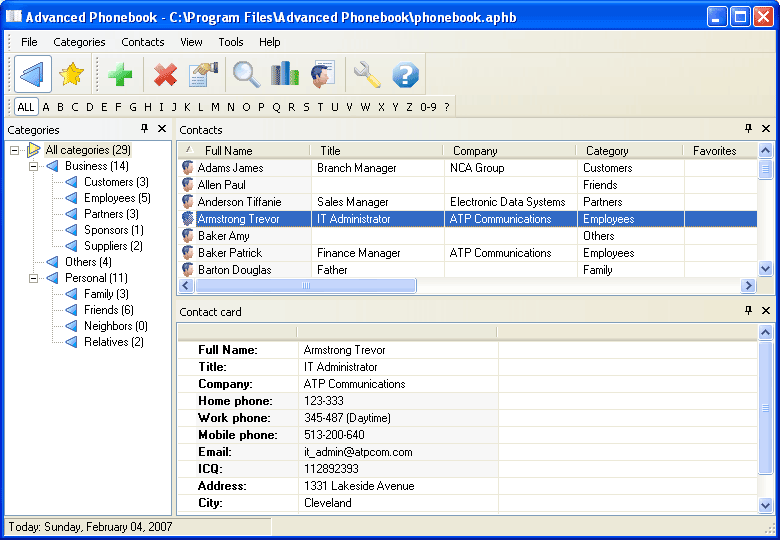Open settings with the wrench icon
The width and height of the screenshot is (780, 540).
pyautogui.click(x=367, y=74)
